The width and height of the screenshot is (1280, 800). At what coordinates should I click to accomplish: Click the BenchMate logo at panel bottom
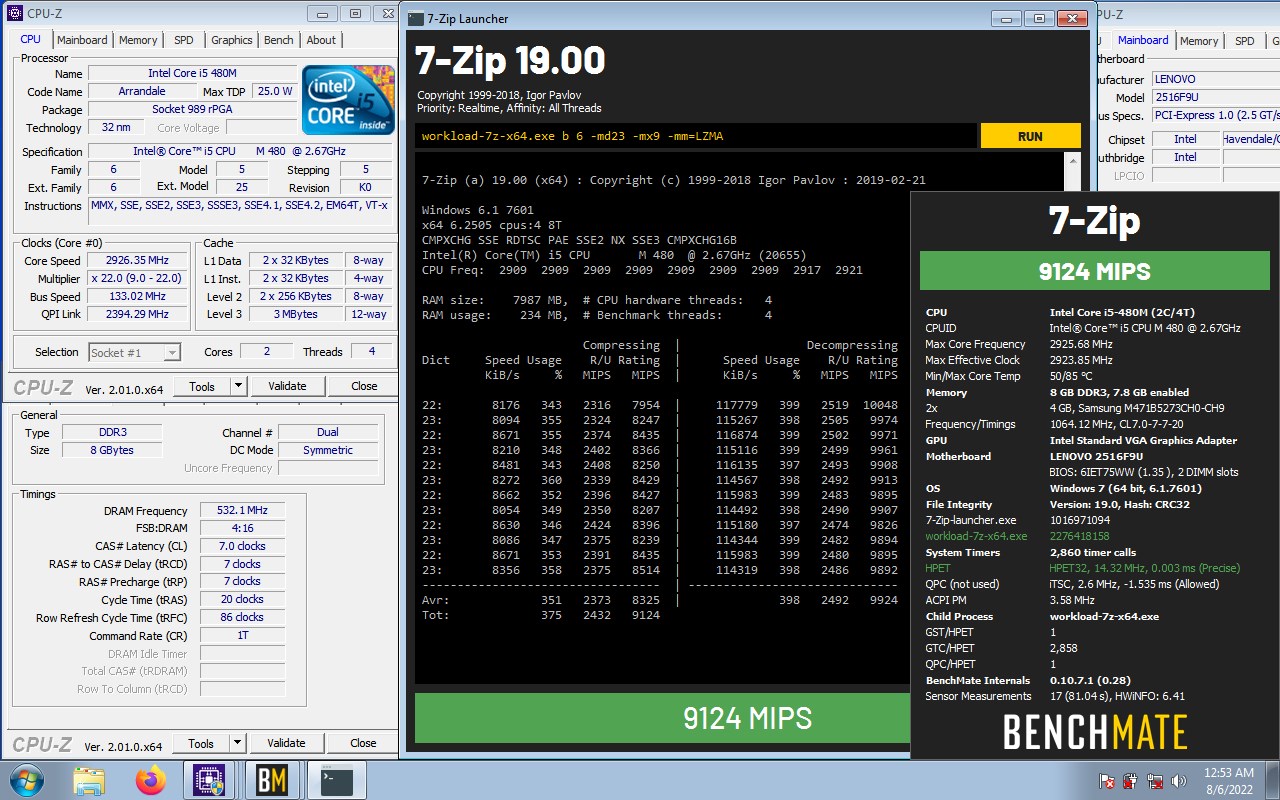1095,732
